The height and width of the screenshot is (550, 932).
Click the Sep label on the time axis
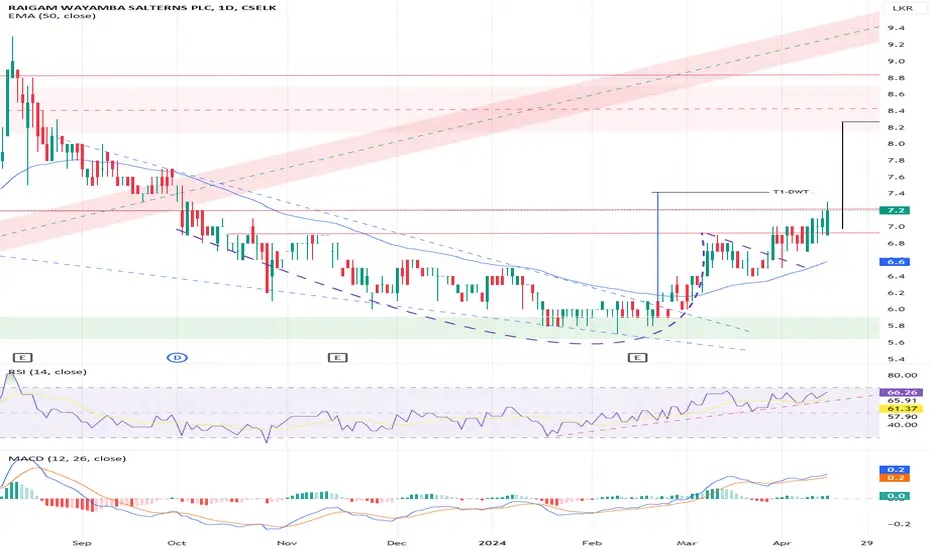pos(81,543)
